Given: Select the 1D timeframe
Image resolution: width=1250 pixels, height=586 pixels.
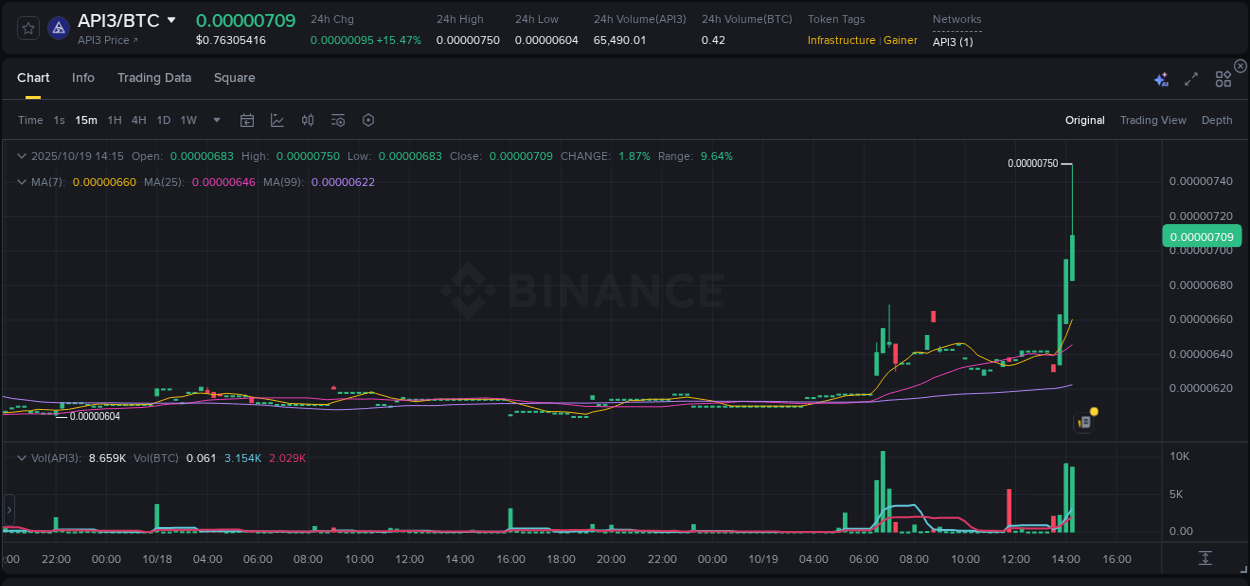Looking at the screenshot, I should click(163, 119).
